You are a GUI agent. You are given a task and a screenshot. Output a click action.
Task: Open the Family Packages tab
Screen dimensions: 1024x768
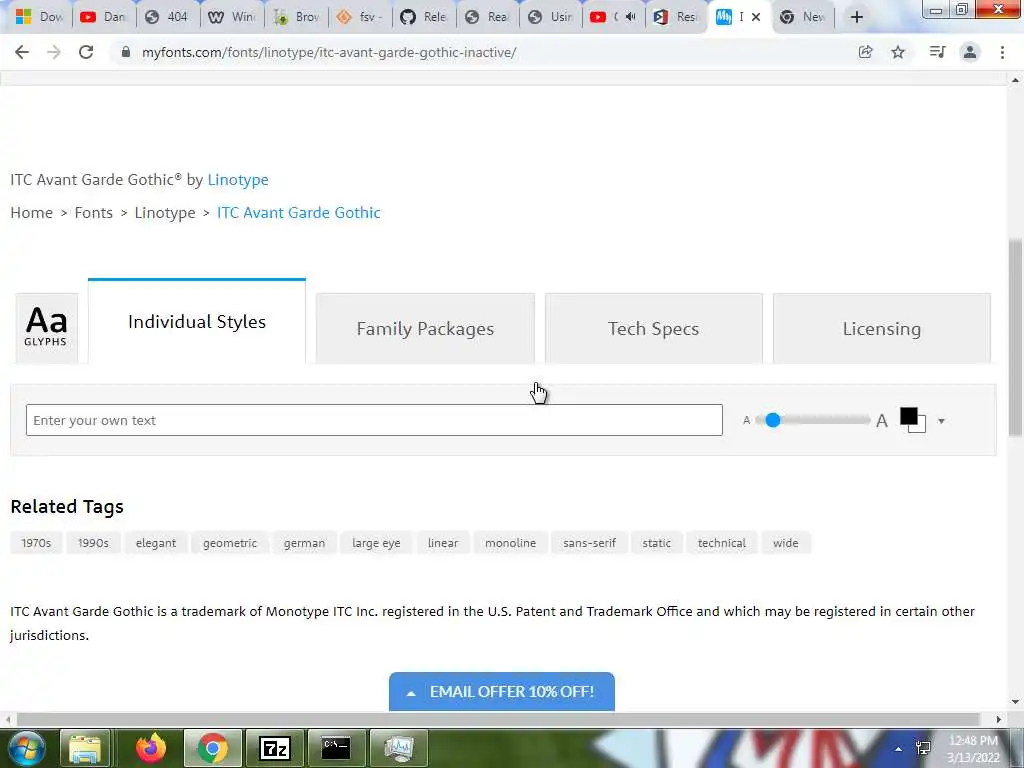coord(425,328)
